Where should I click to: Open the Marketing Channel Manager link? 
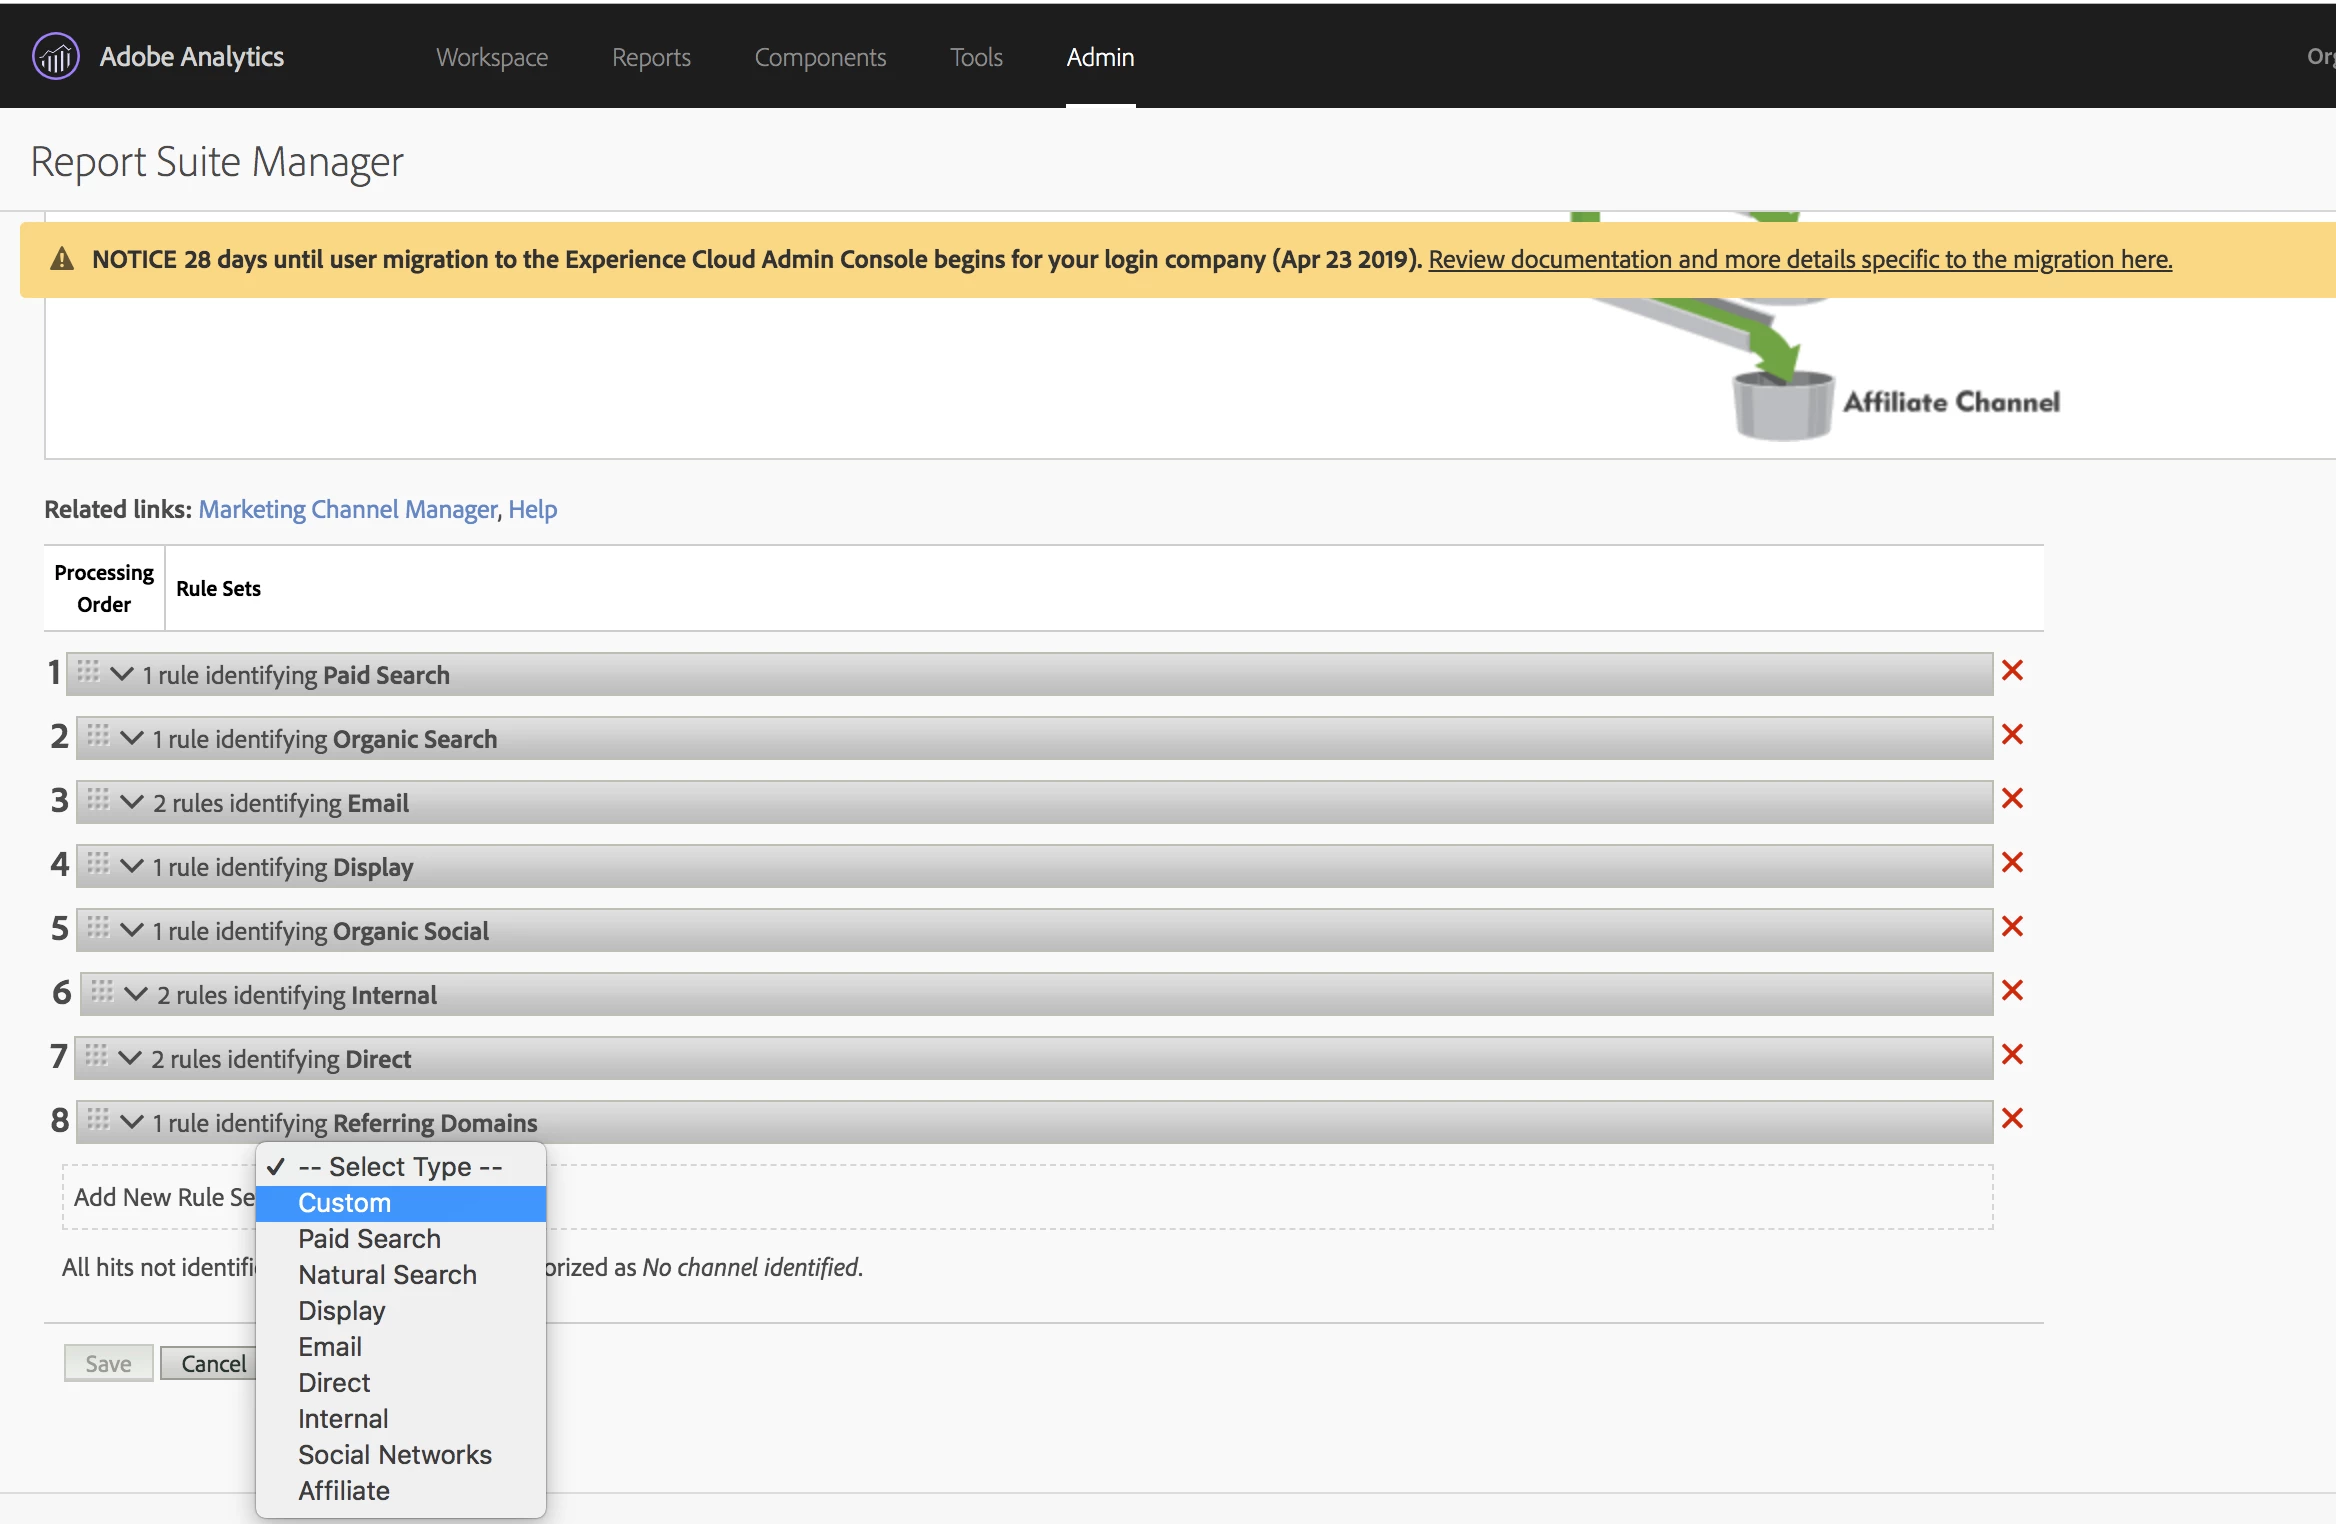point(348,509)
